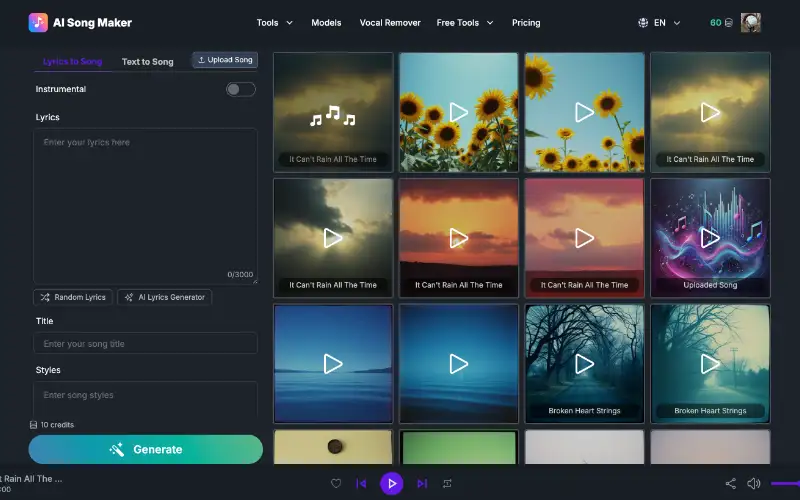
Task: Open the now-playing card with music notes
Action: tap(333, 112)
